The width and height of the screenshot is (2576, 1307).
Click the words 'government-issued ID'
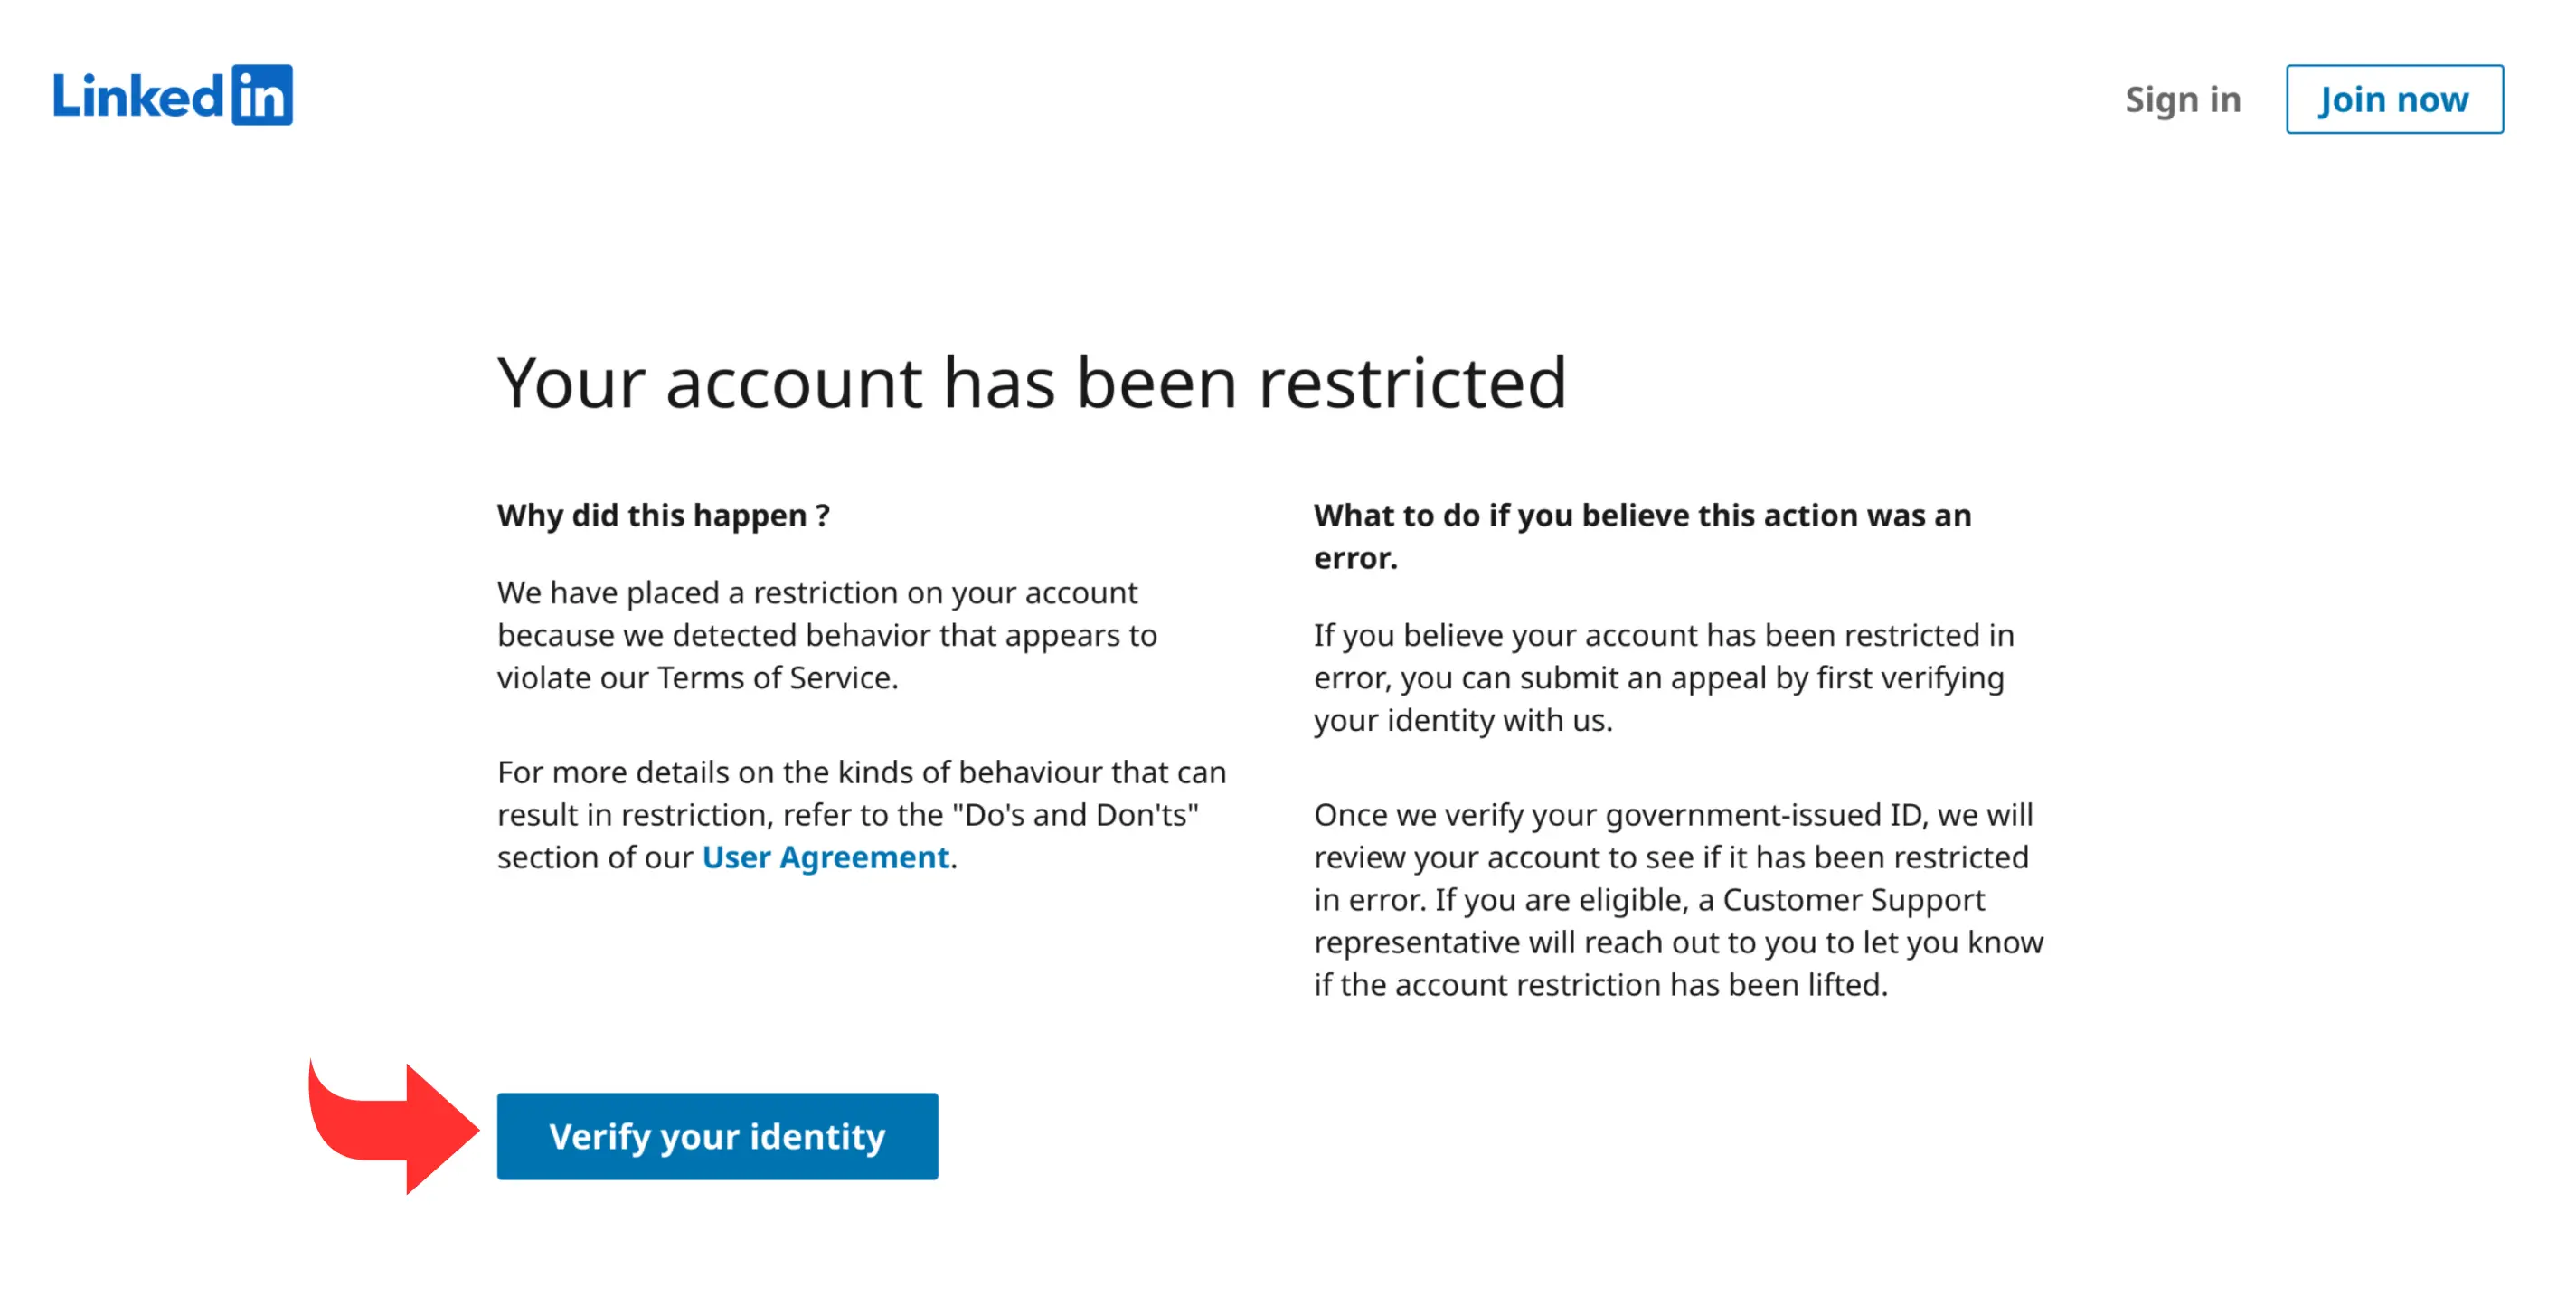tap(1765, 815)
